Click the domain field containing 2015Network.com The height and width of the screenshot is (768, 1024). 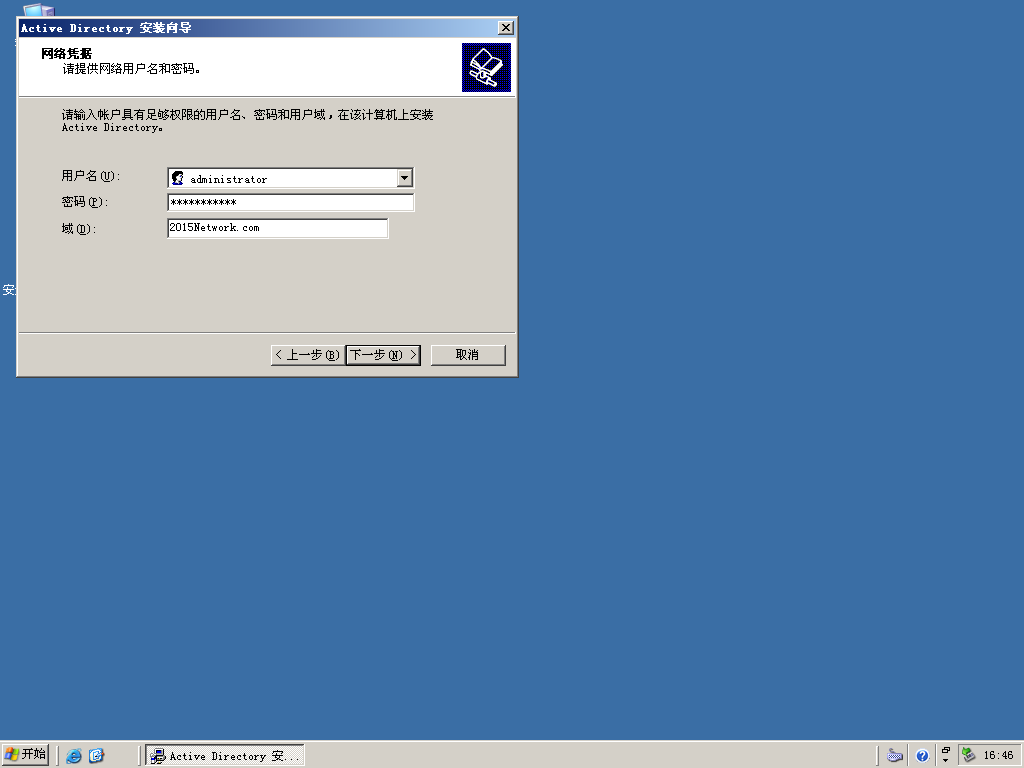coord(278,228)
